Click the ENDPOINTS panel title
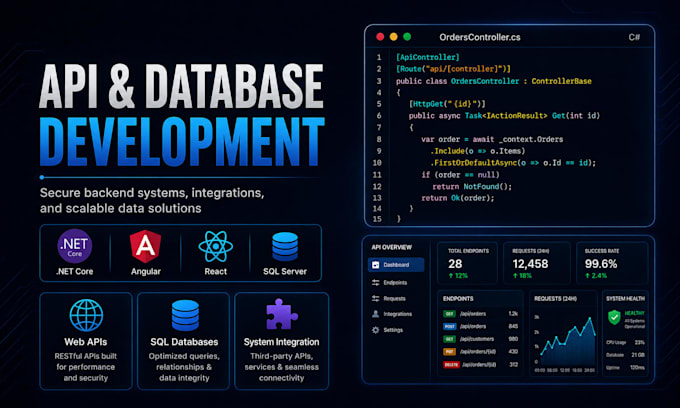The image size is (680, 408). pos(458,299)
